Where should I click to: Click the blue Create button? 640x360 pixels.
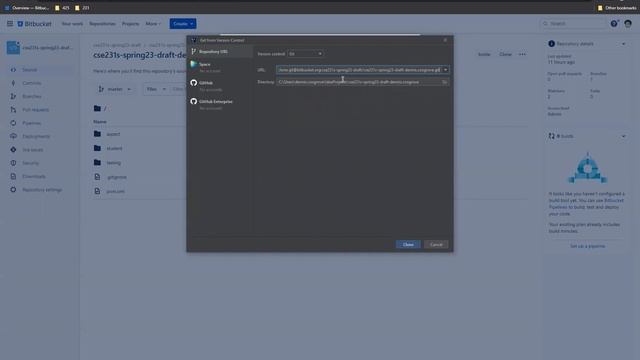(x=183, y=24)
